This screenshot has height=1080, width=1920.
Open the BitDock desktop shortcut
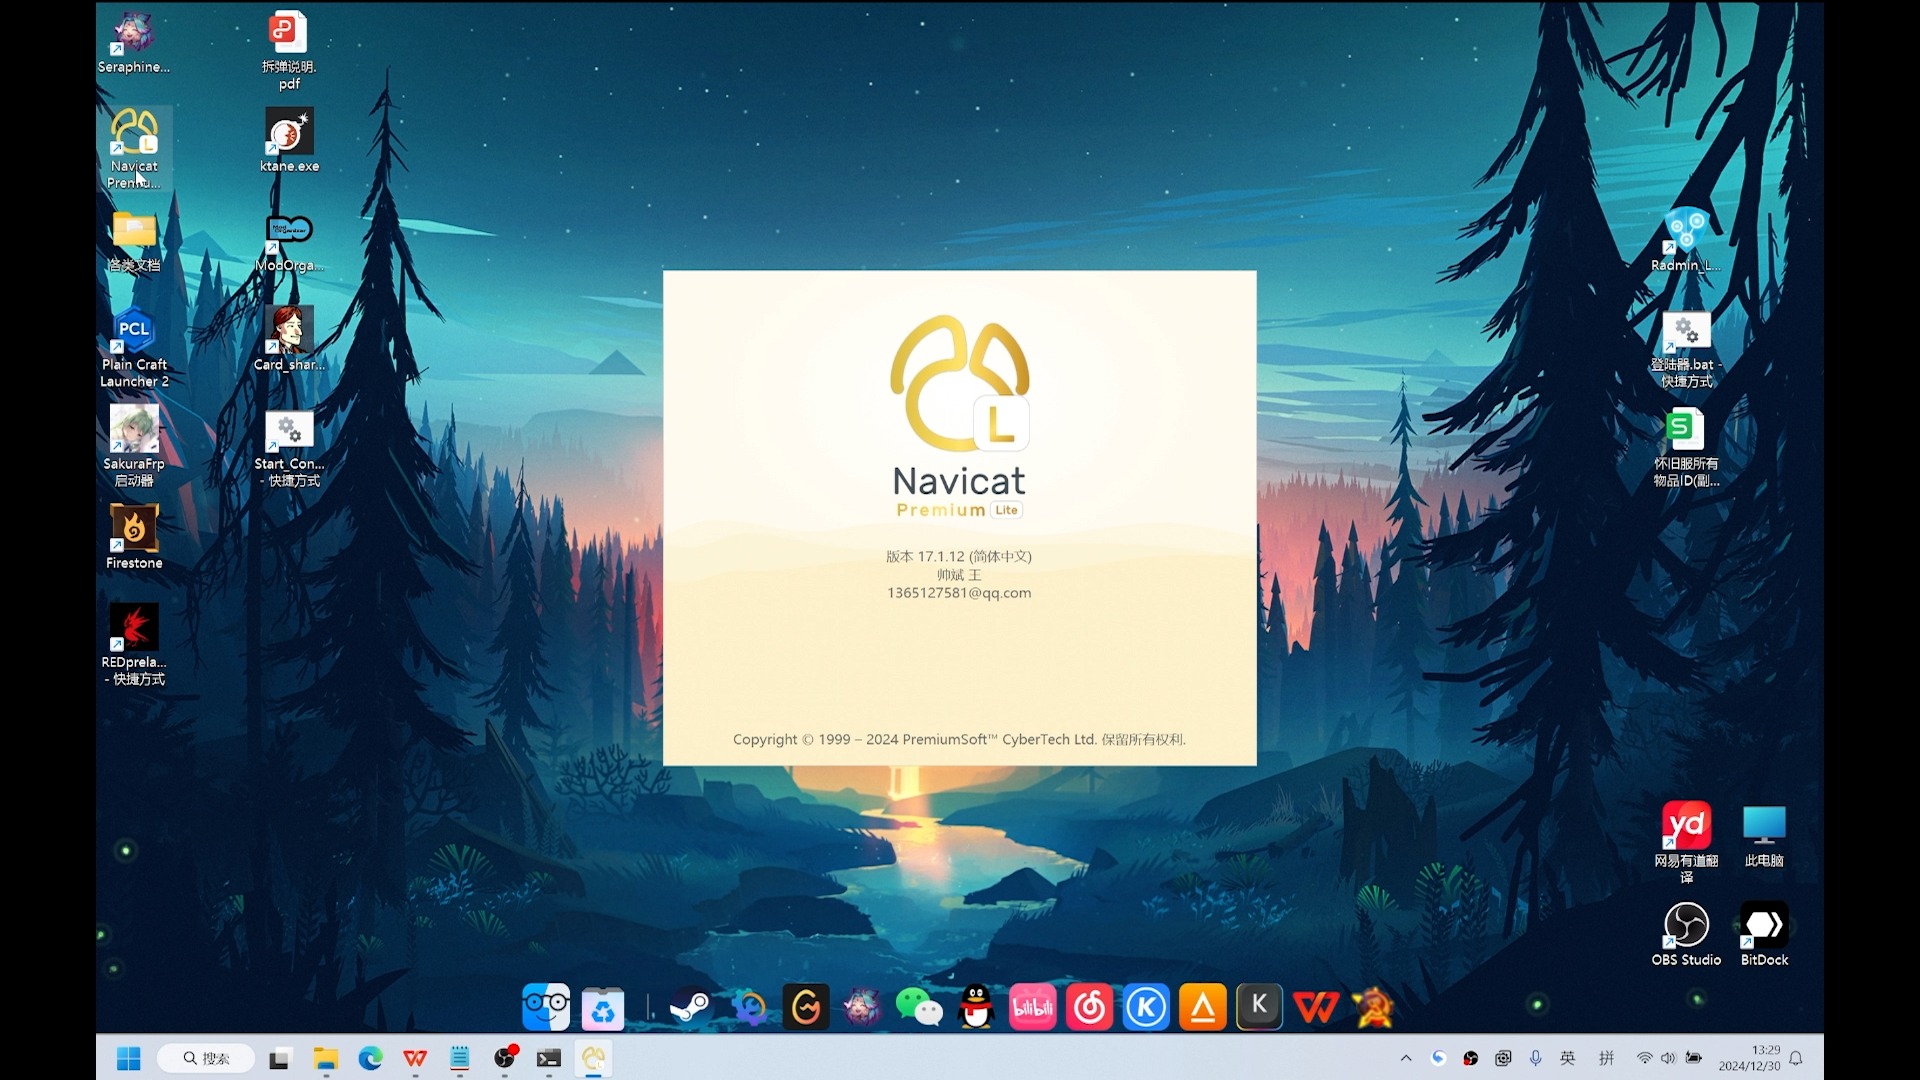pyautogui.click(x=1764, y=934)
